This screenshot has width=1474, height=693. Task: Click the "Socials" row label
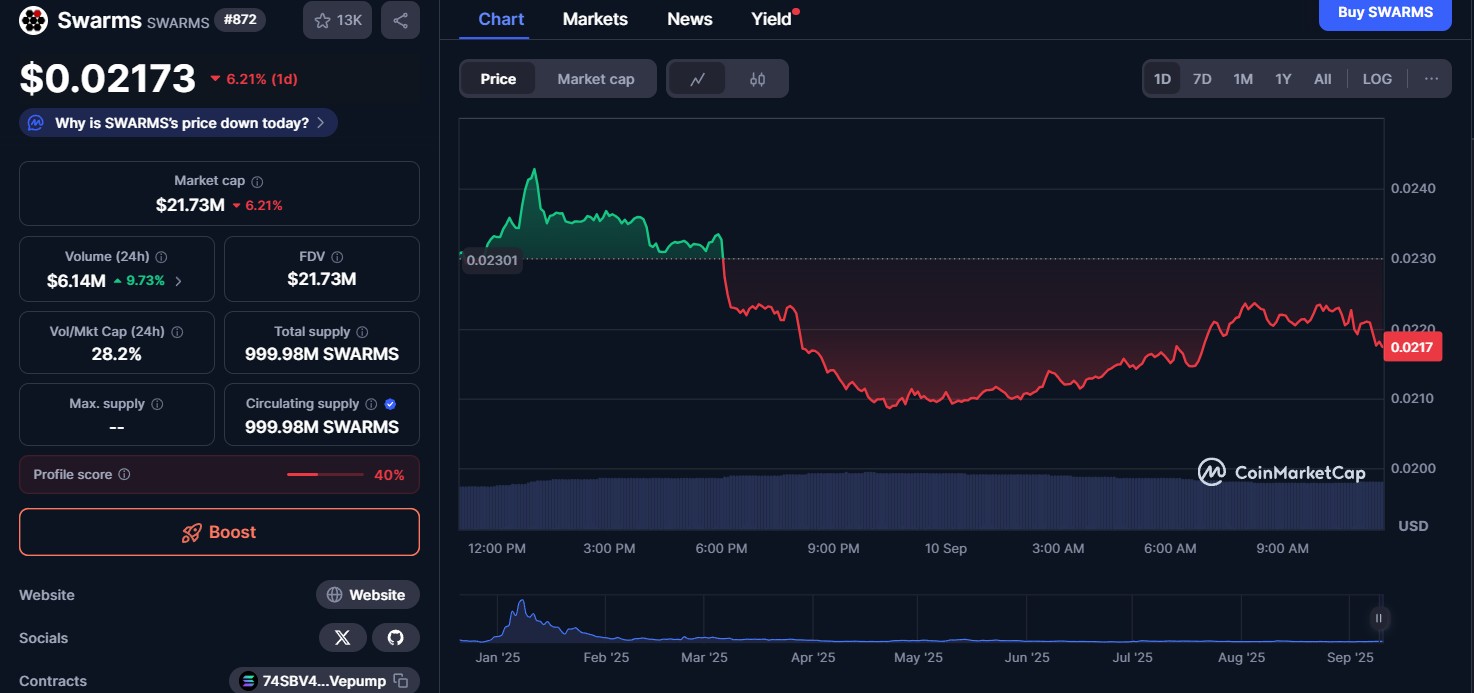click(x=44, y=638)
